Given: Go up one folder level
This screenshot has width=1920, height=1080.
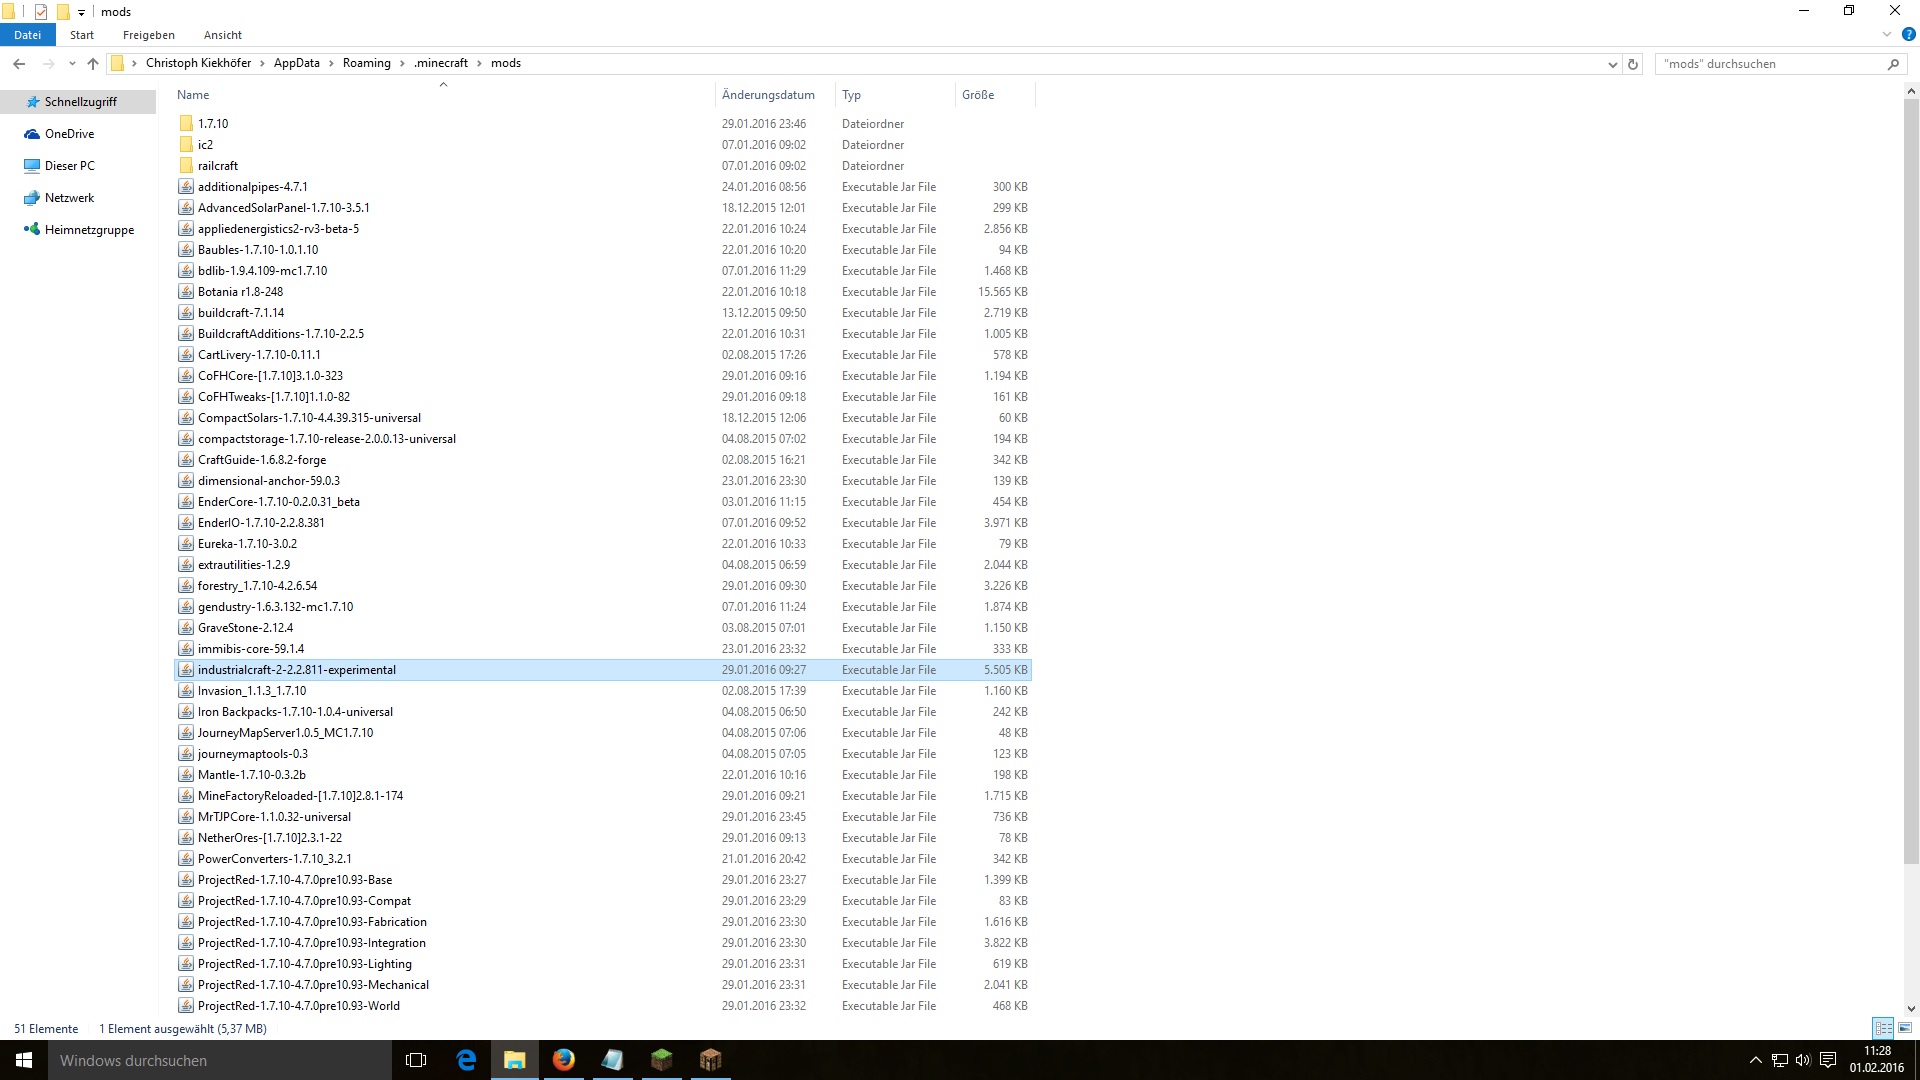Looking at the screenshot, I should [x=93, y=64].
